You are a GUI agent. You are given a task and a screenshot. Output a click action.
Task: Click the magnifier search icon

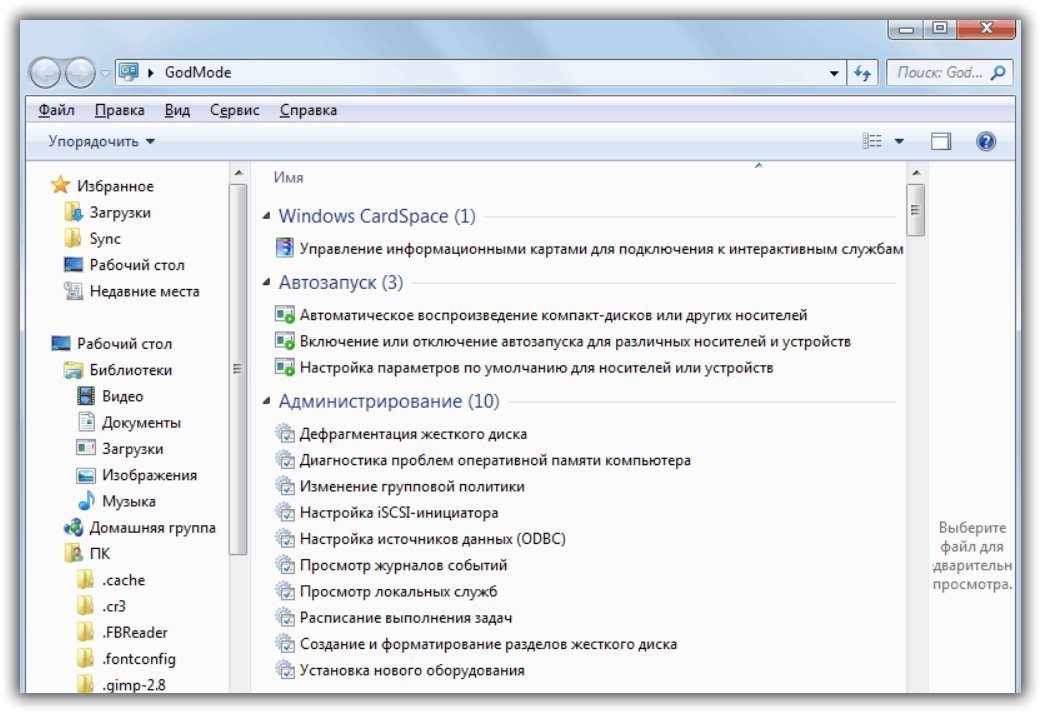(997, 72)
